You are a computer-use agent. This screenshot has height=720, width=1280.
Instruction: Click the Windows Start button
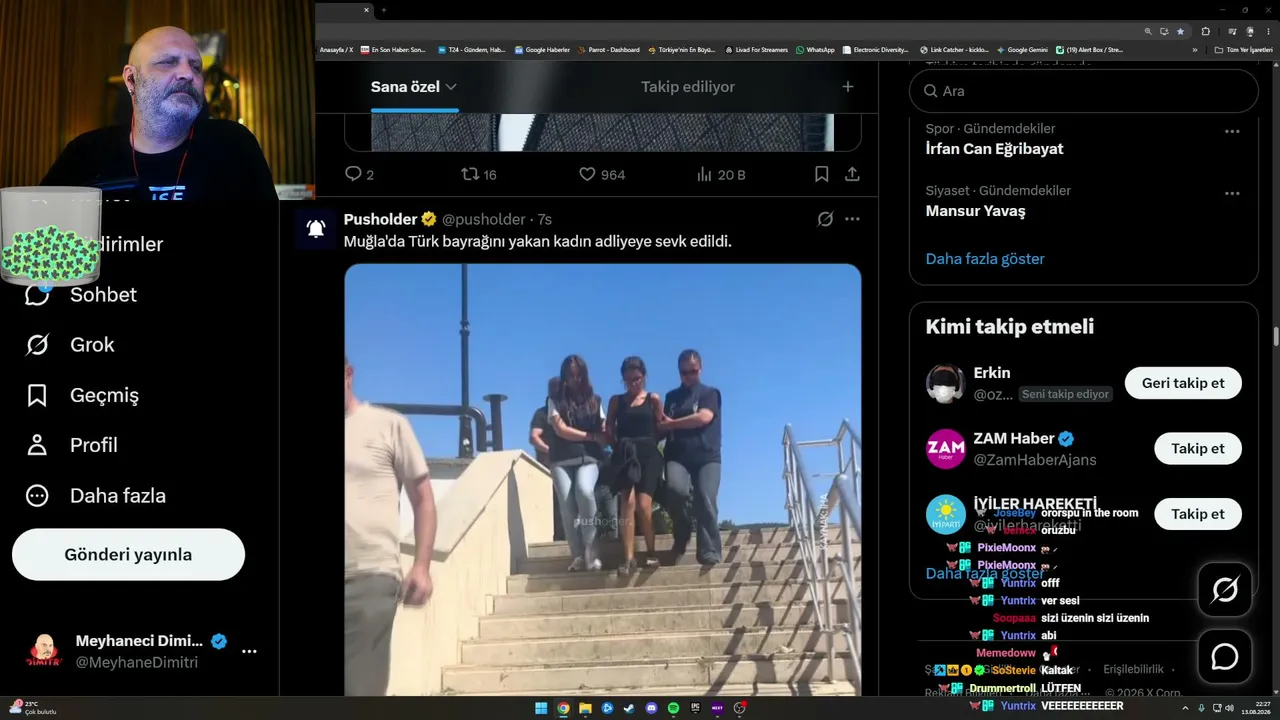click(x=541, y=708)
